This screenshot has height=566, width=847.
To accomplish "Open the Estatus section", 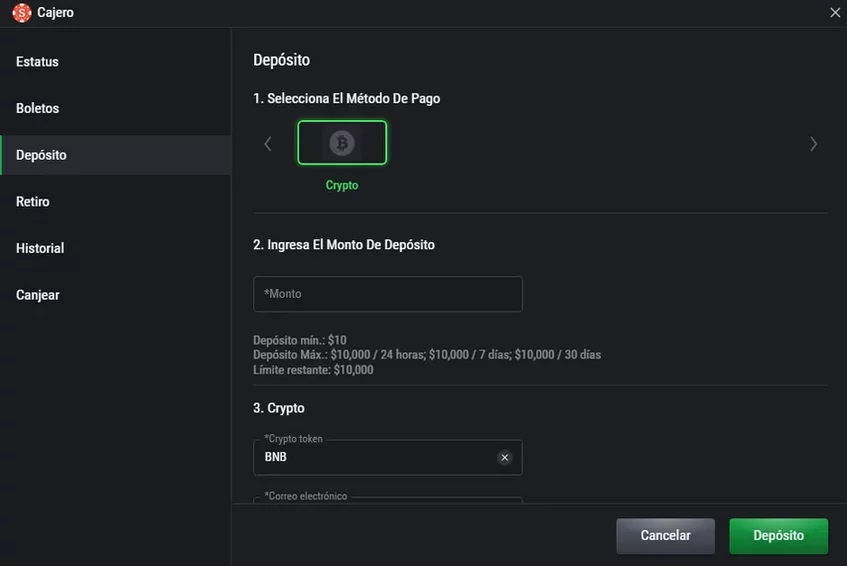I will [x=38, y=62].
